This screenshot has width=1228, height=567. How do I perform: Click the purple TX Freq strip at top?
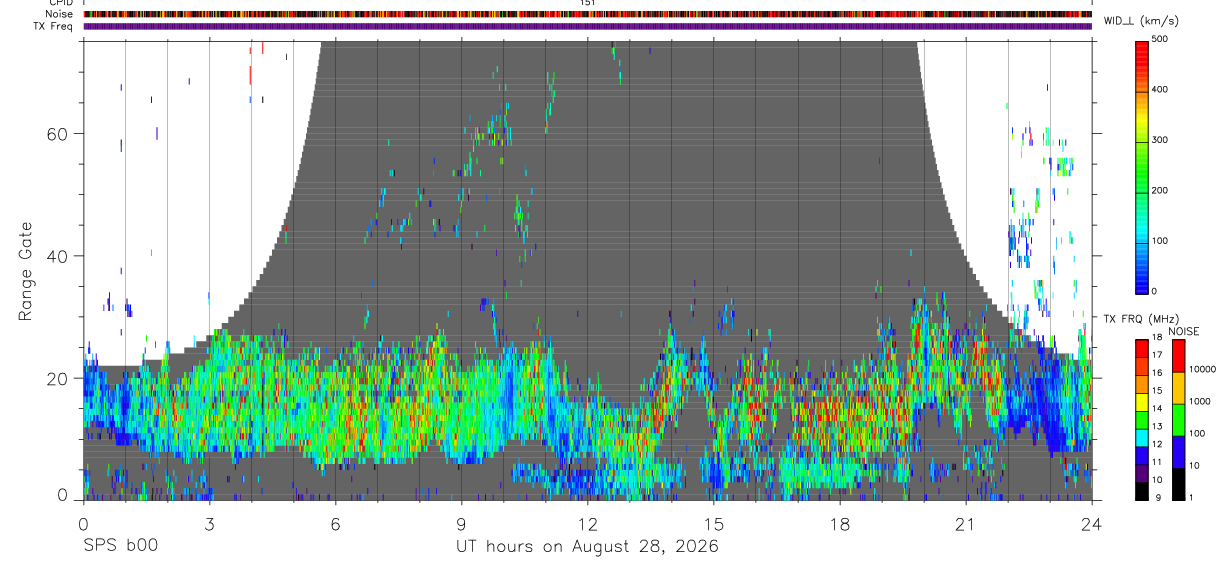[588, 26]
